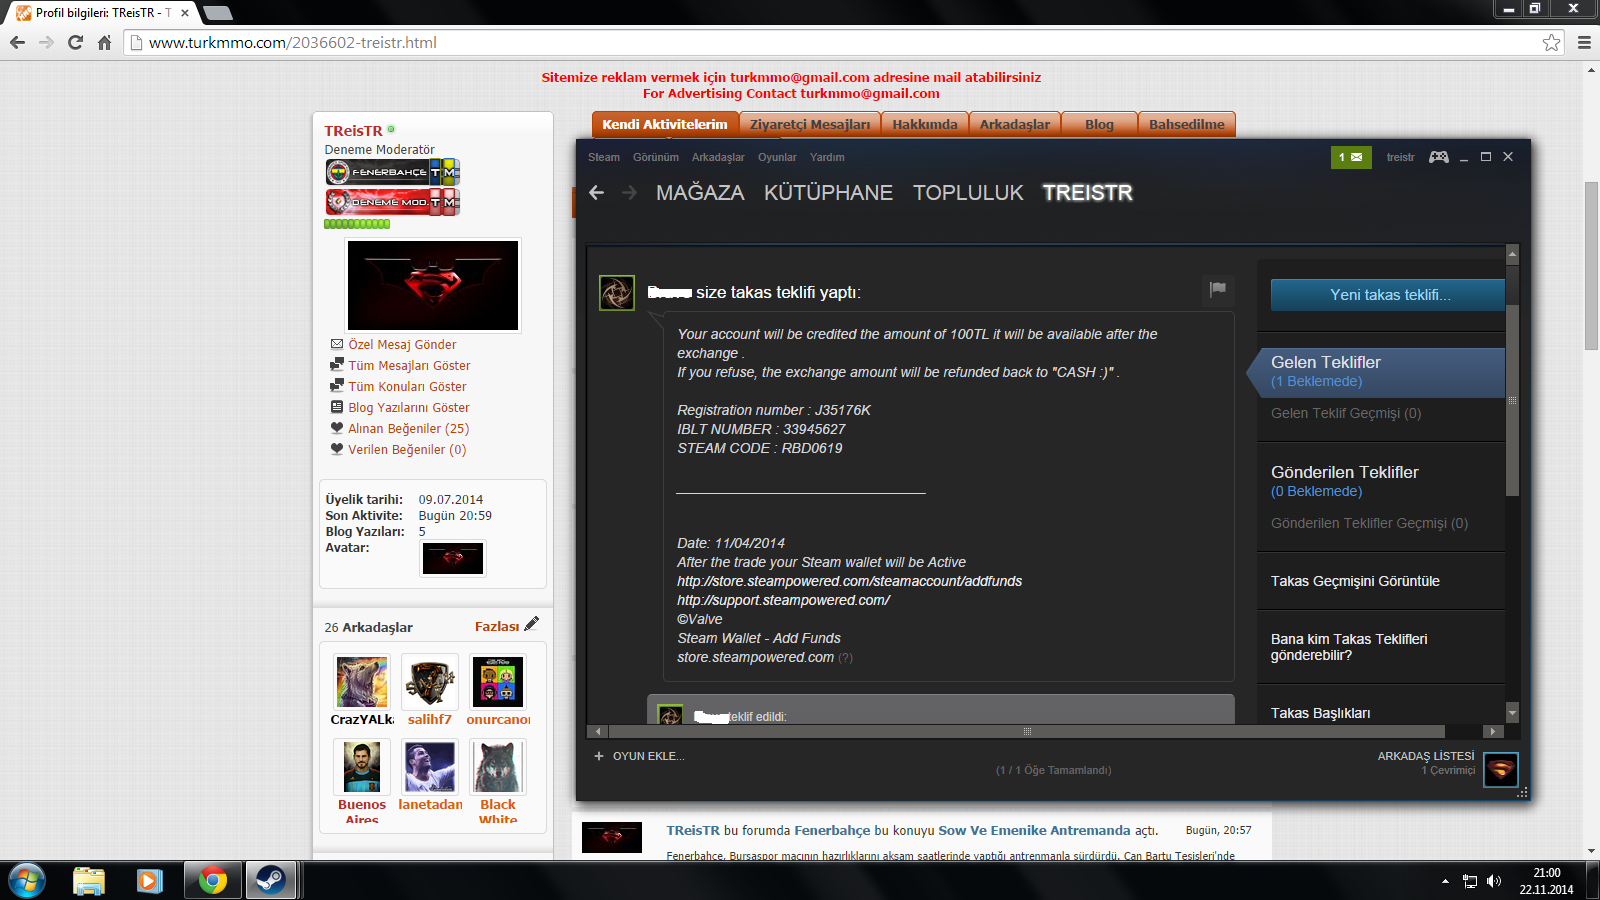Open the Görünüm menu in Steam
This screenshot has height=900, width=1600.
(x=656, y=157)
